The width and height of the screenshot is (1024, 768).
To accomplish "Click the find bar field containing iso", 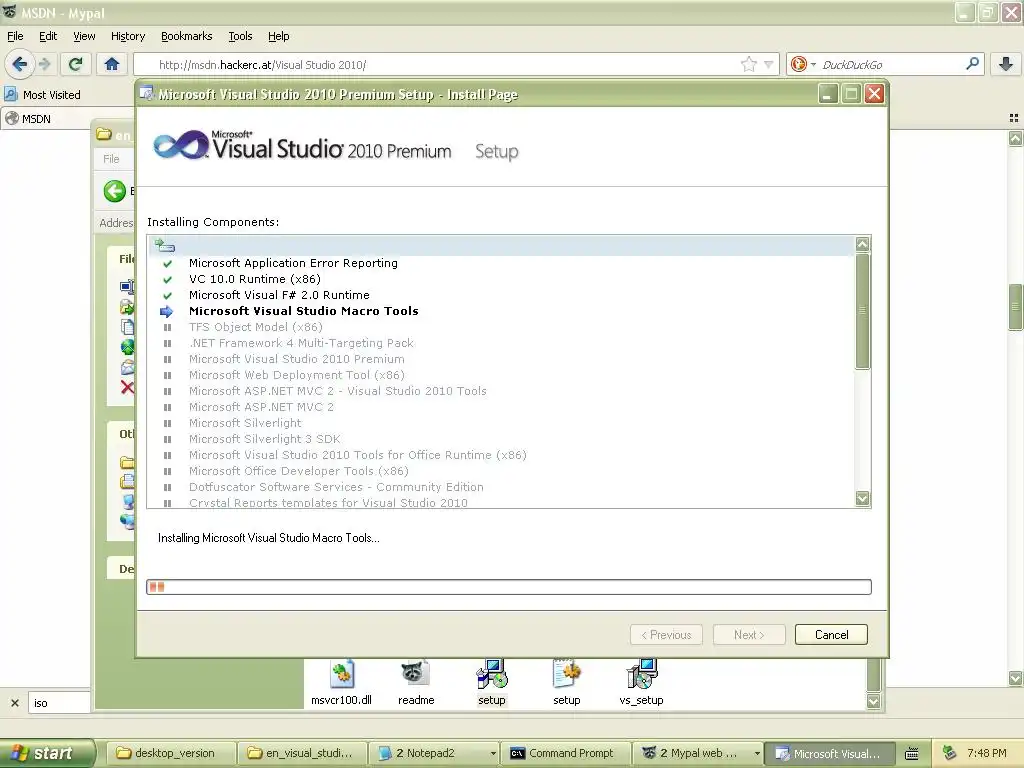I will click(x=59, y=703).
